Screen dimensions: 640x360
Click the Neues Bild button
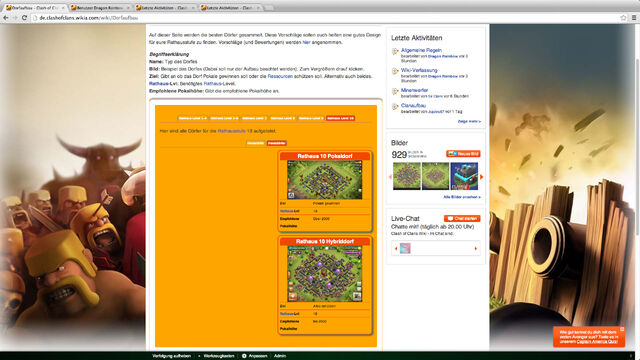[x=463, y=153]
